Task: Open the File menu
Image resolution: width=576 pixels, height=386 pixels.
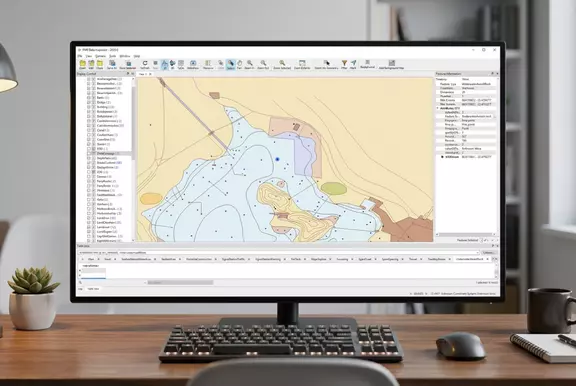Action: 80,56
